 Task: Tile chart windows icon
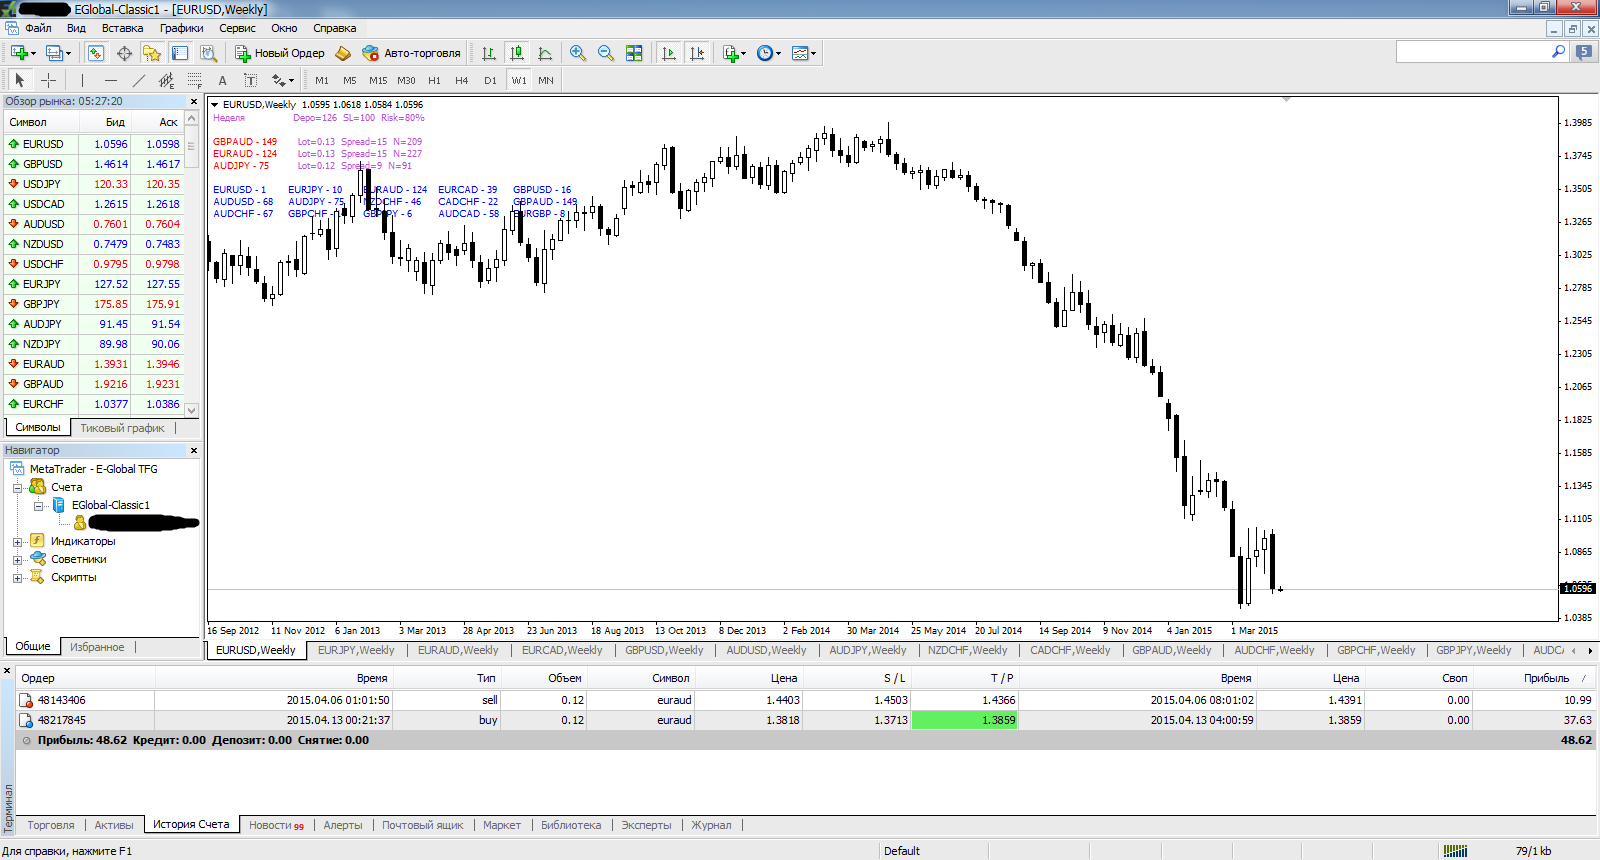[634, 53]
